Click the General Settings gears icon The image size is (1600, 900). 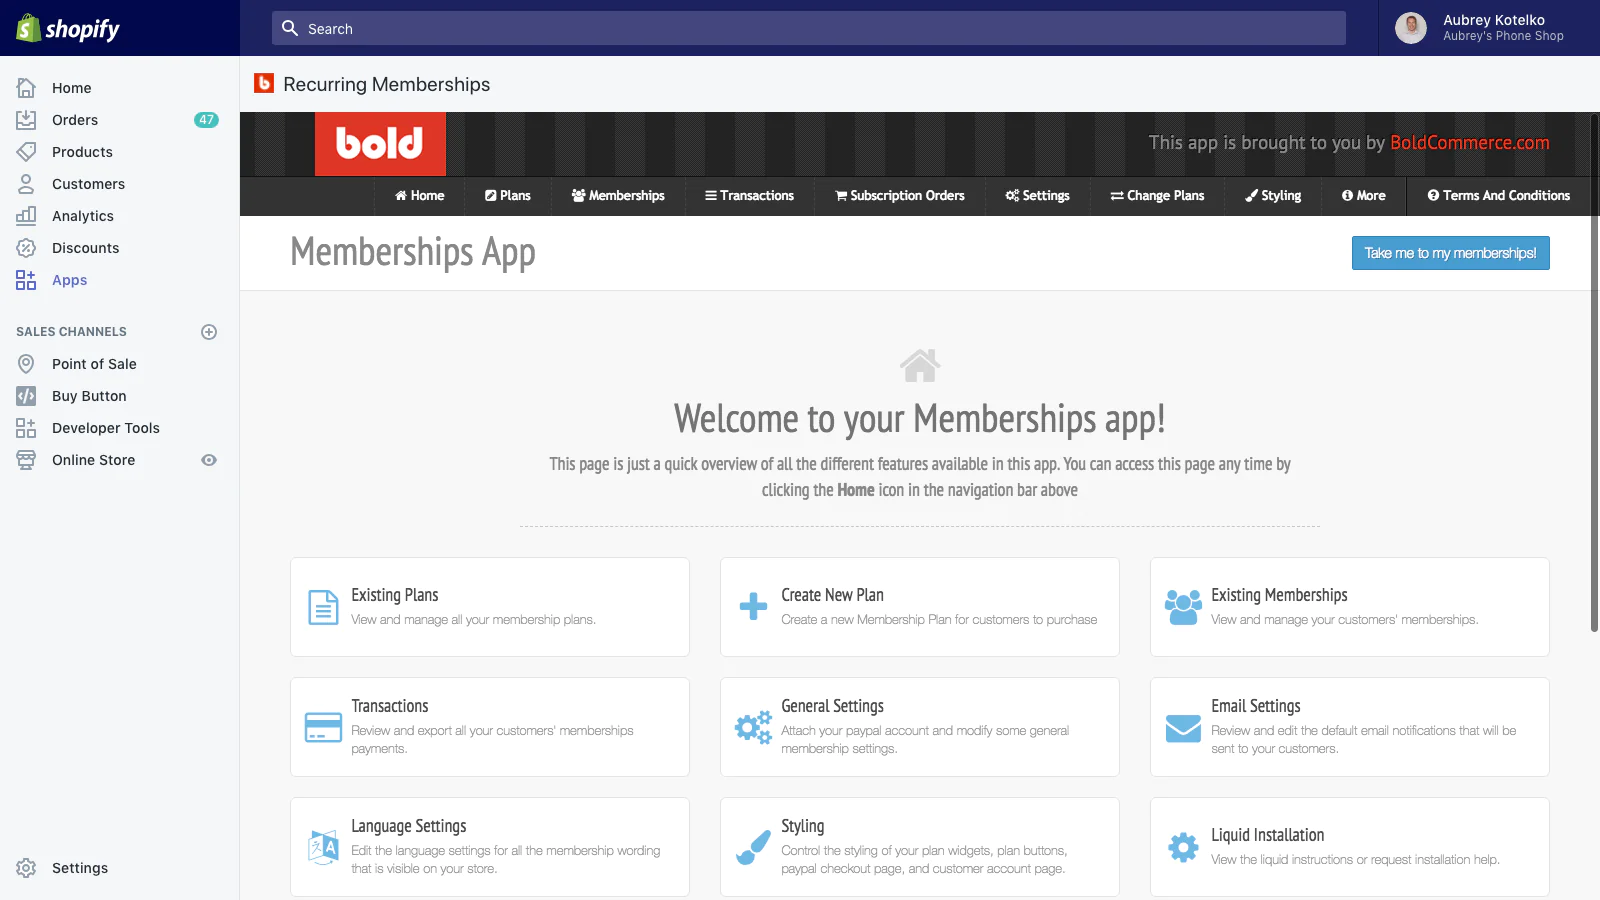(x=753, y=727)
